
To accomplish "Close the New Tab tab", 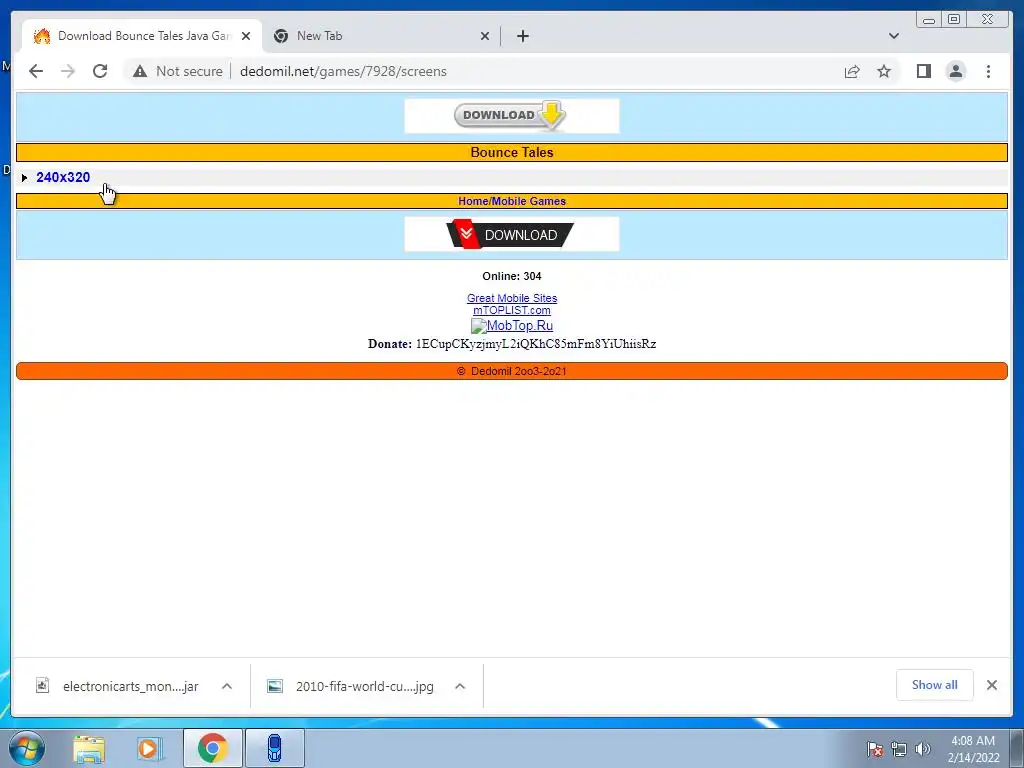I will click(485, 36).
